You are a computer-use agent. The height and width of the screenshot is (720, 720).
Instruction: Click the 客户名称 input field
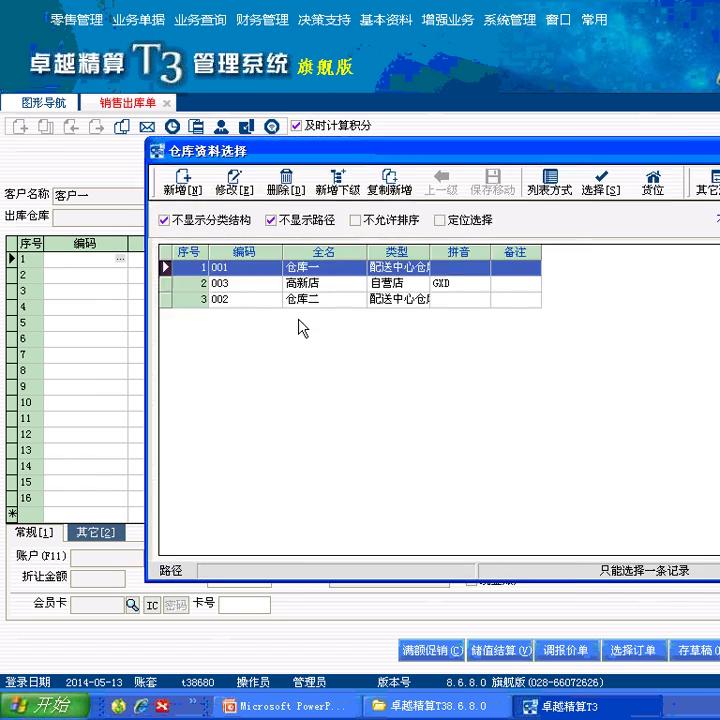[x=99, y=196]
